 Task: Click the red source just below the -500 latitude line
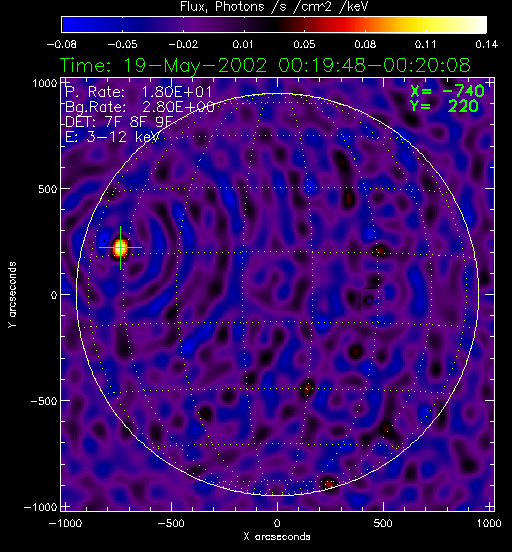[x=307, y=389]
